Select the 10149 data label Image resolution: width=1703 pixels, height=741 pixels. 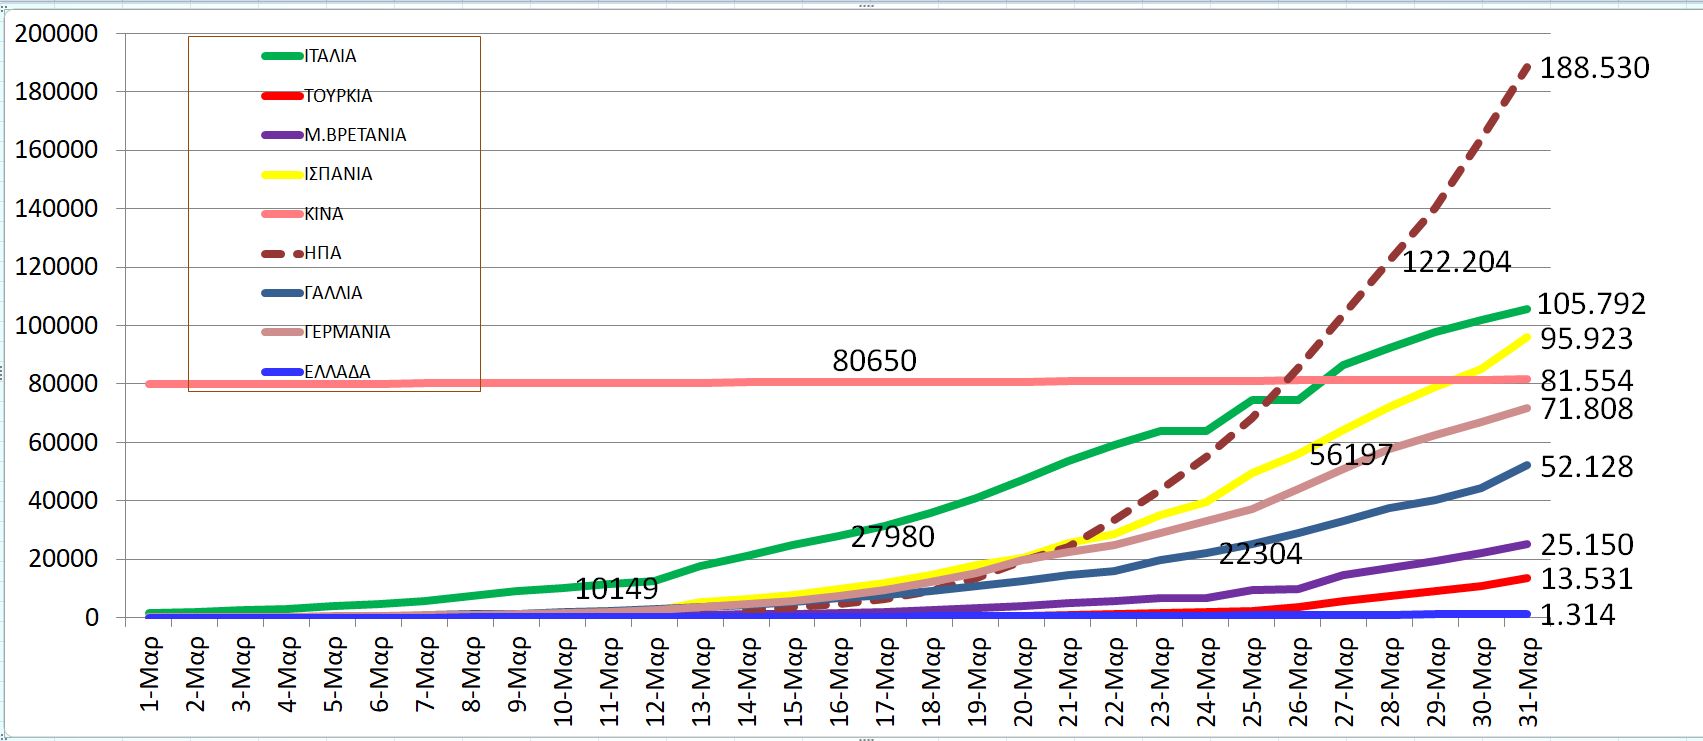pos(616,589)
